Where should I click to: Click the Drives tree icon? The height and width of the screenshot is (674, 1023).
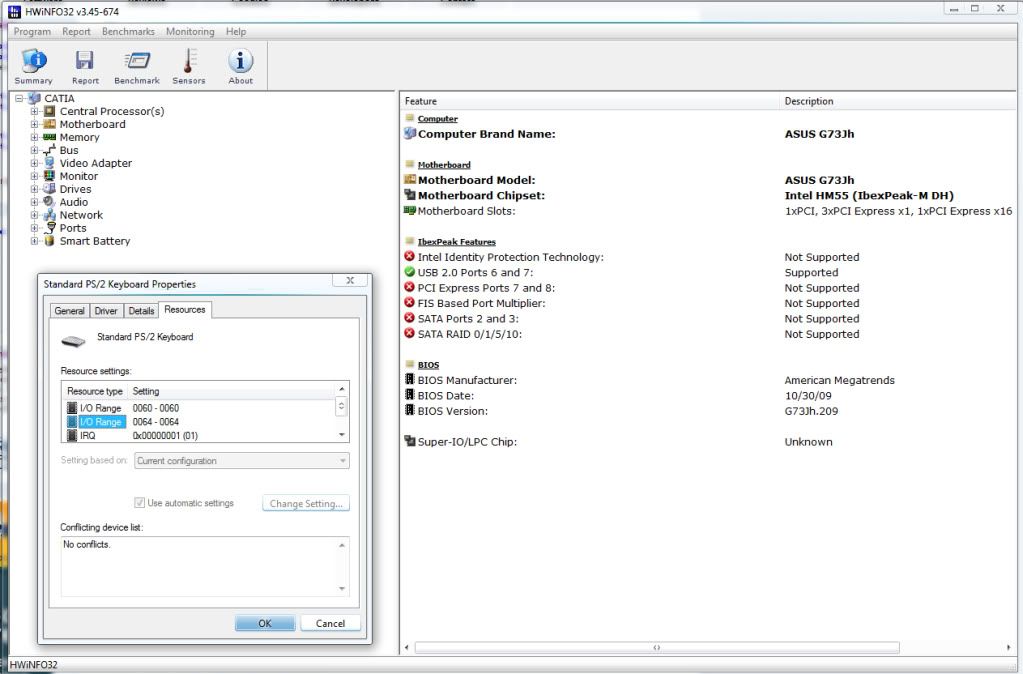[x=50, y=189]
